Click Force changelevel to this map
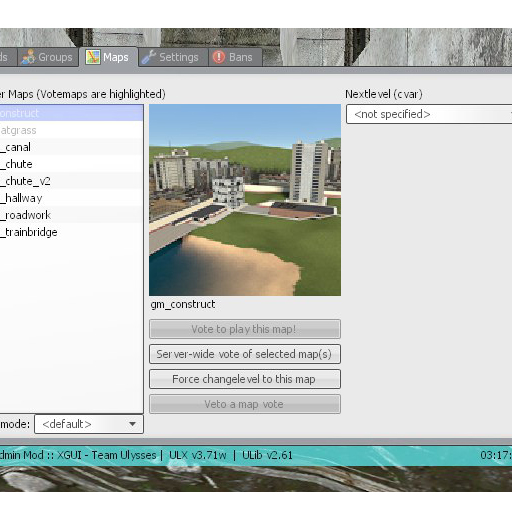512x512 pixels. 245,379
